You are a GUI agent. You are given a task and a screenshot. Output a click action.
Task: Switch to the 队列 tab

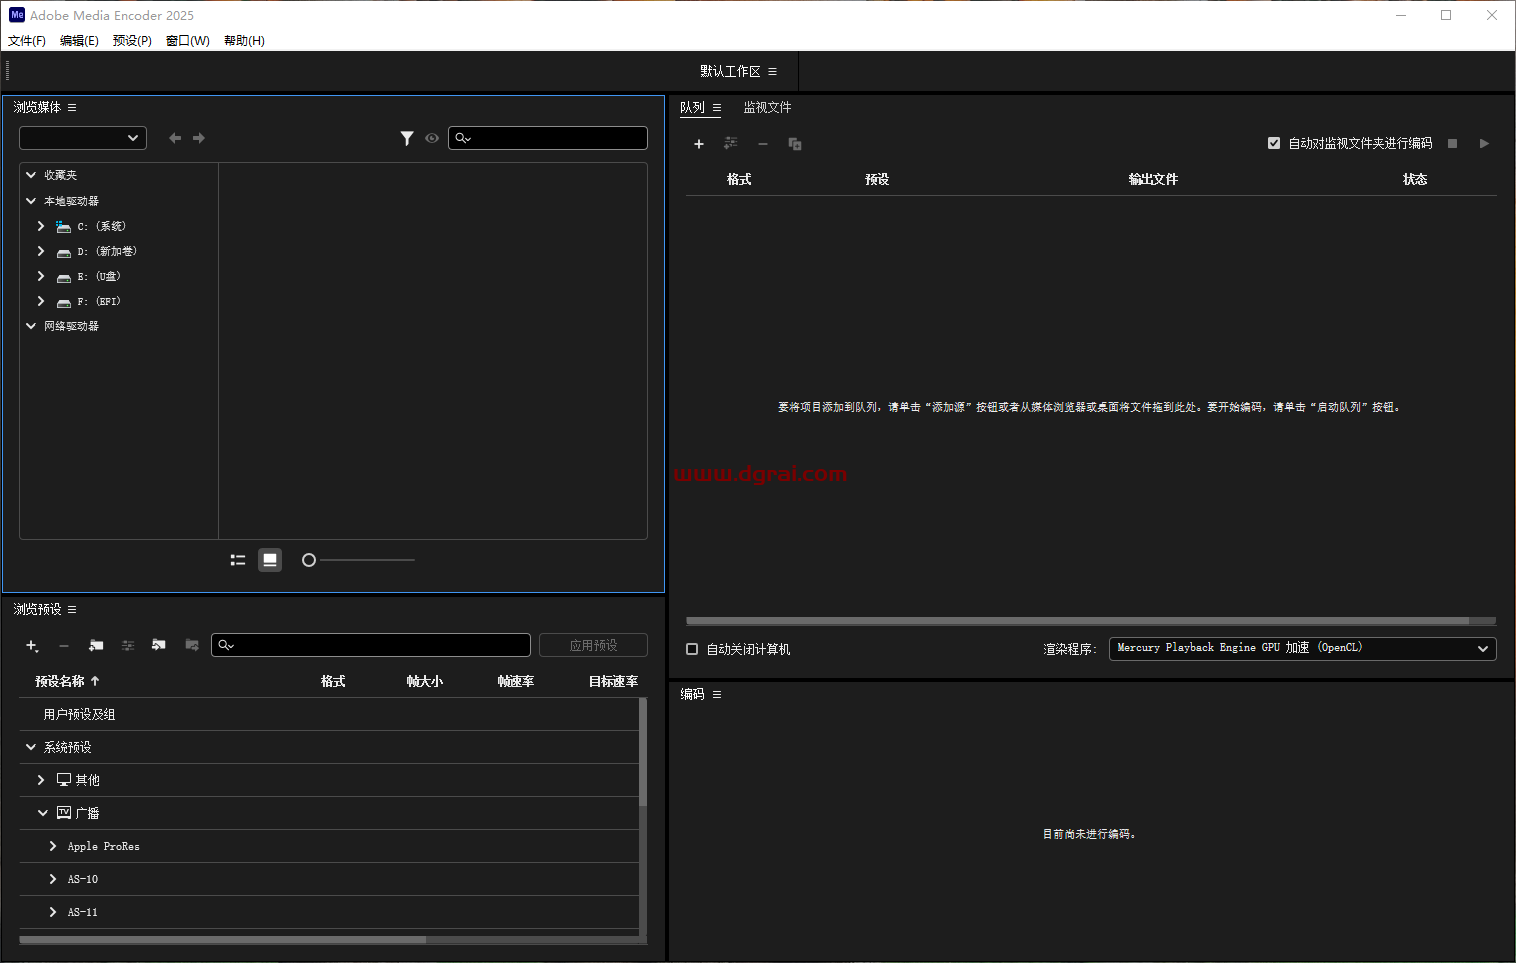point(692,107)
